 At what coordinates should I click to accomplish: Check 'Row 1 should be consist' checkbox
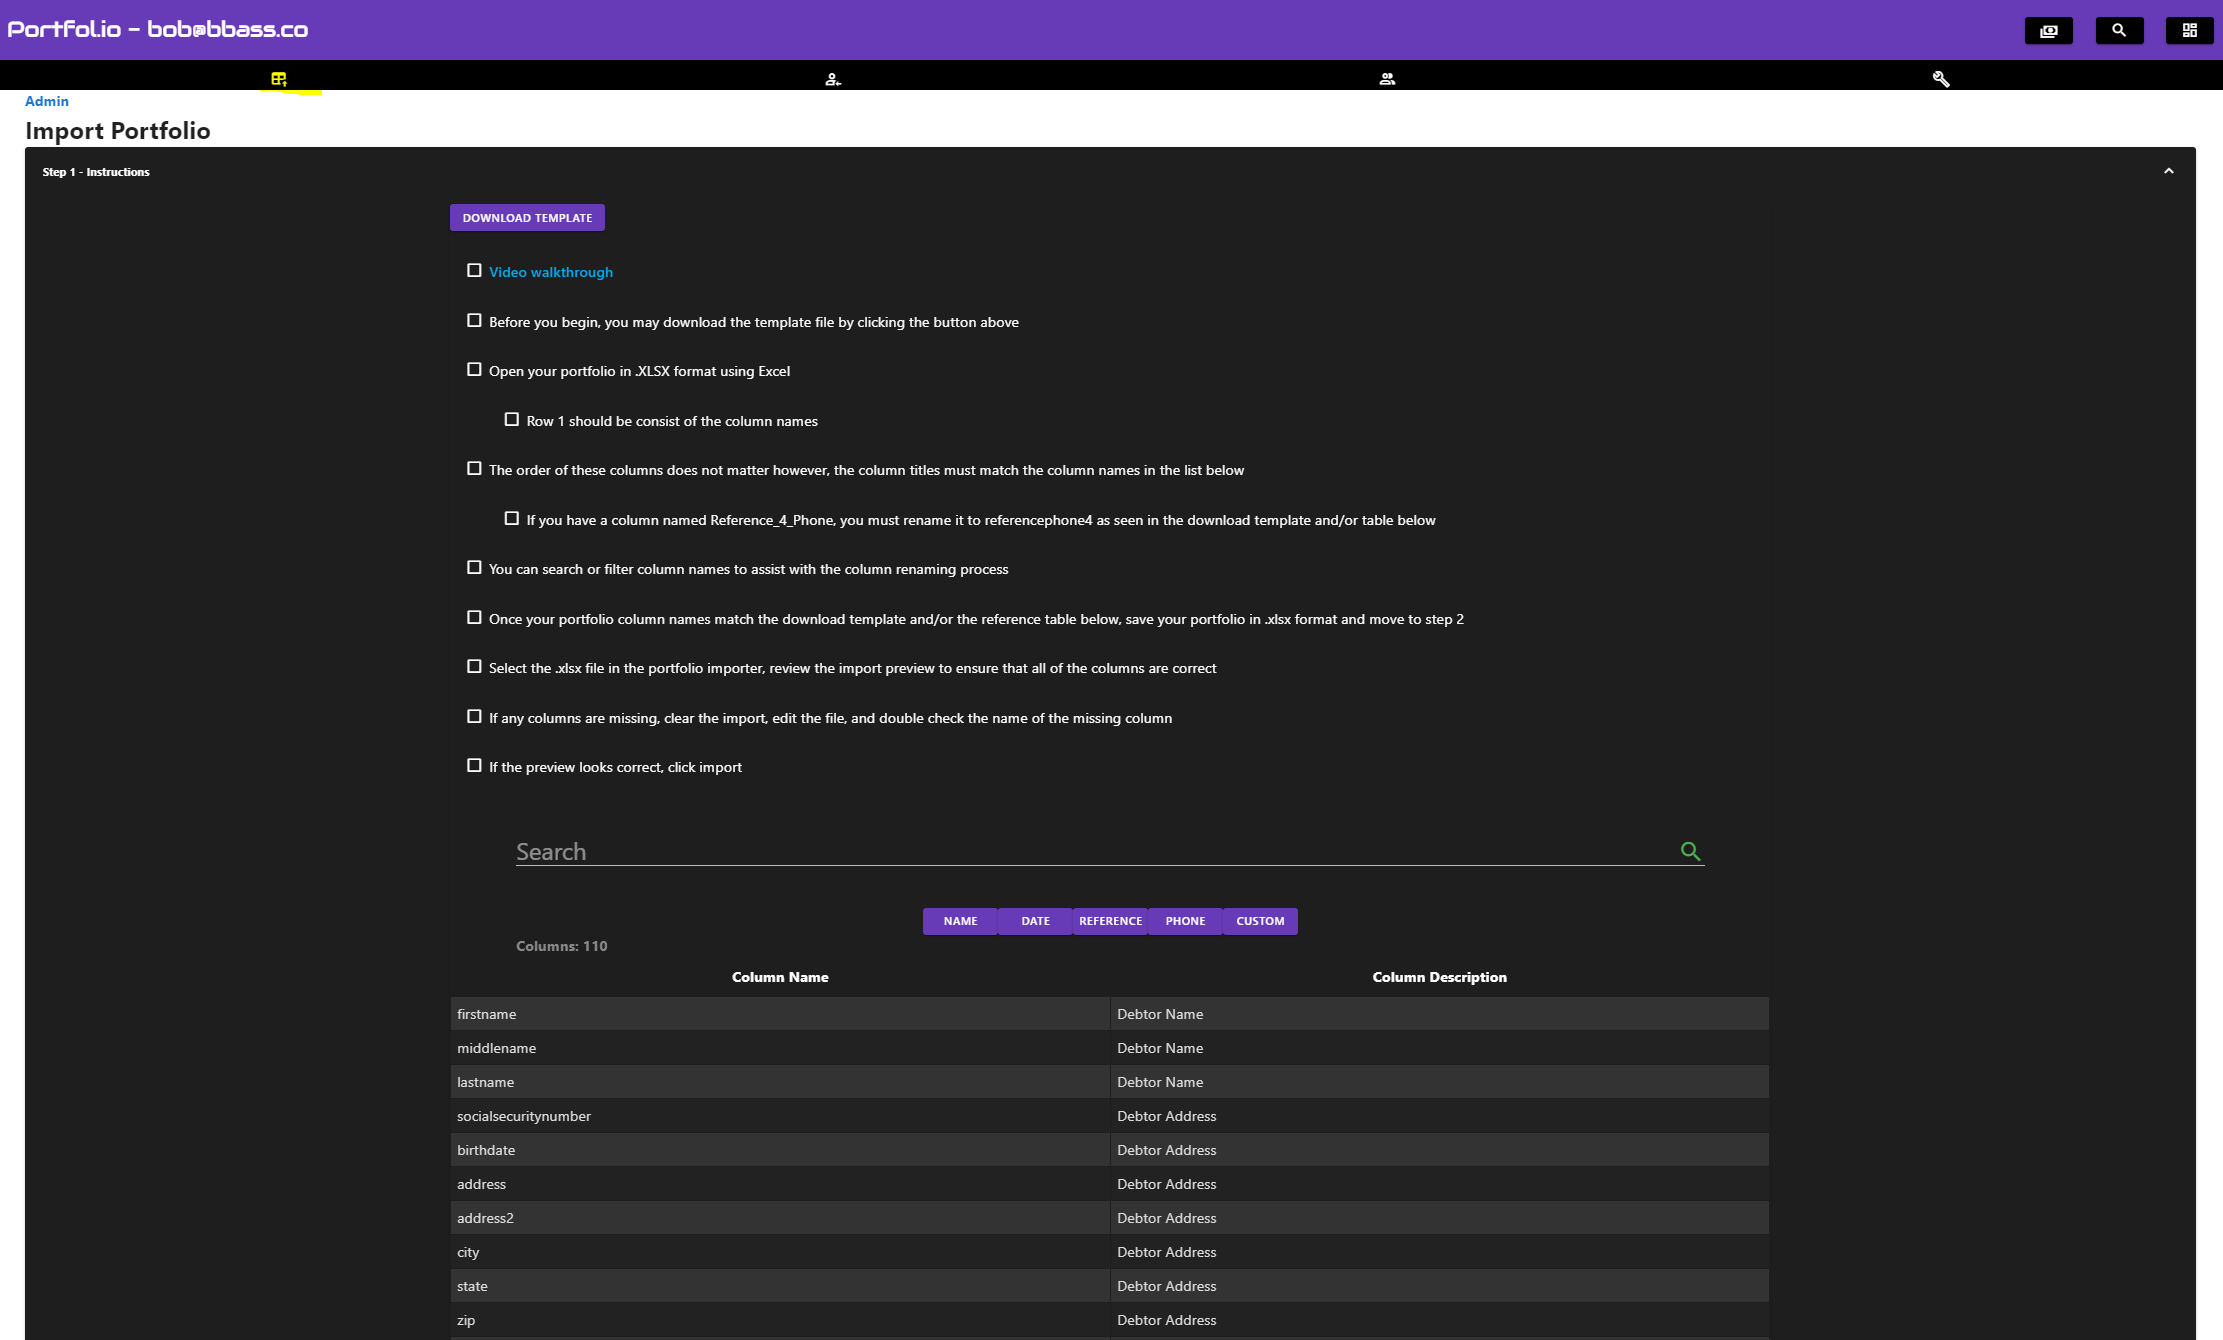tap(512, 420)
